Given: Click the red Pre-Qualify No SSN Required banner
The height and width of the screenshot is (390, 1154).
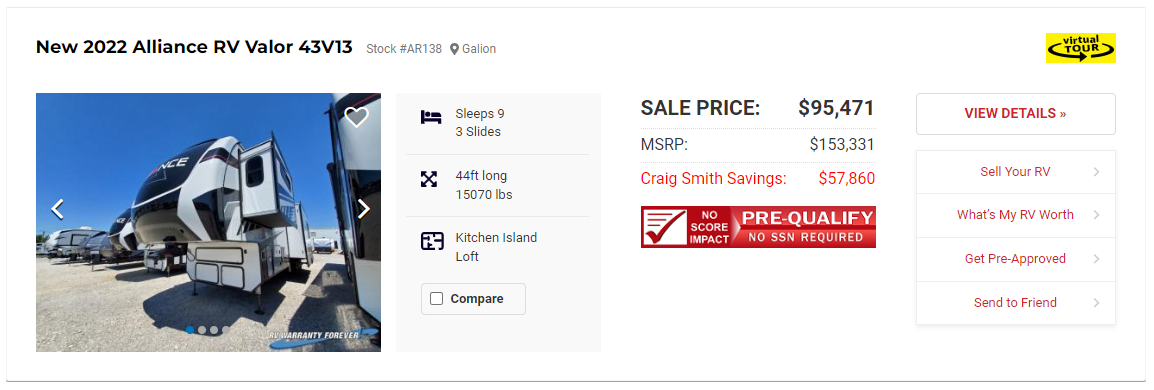Looking at the screenshot, I should tap(758, 227).
